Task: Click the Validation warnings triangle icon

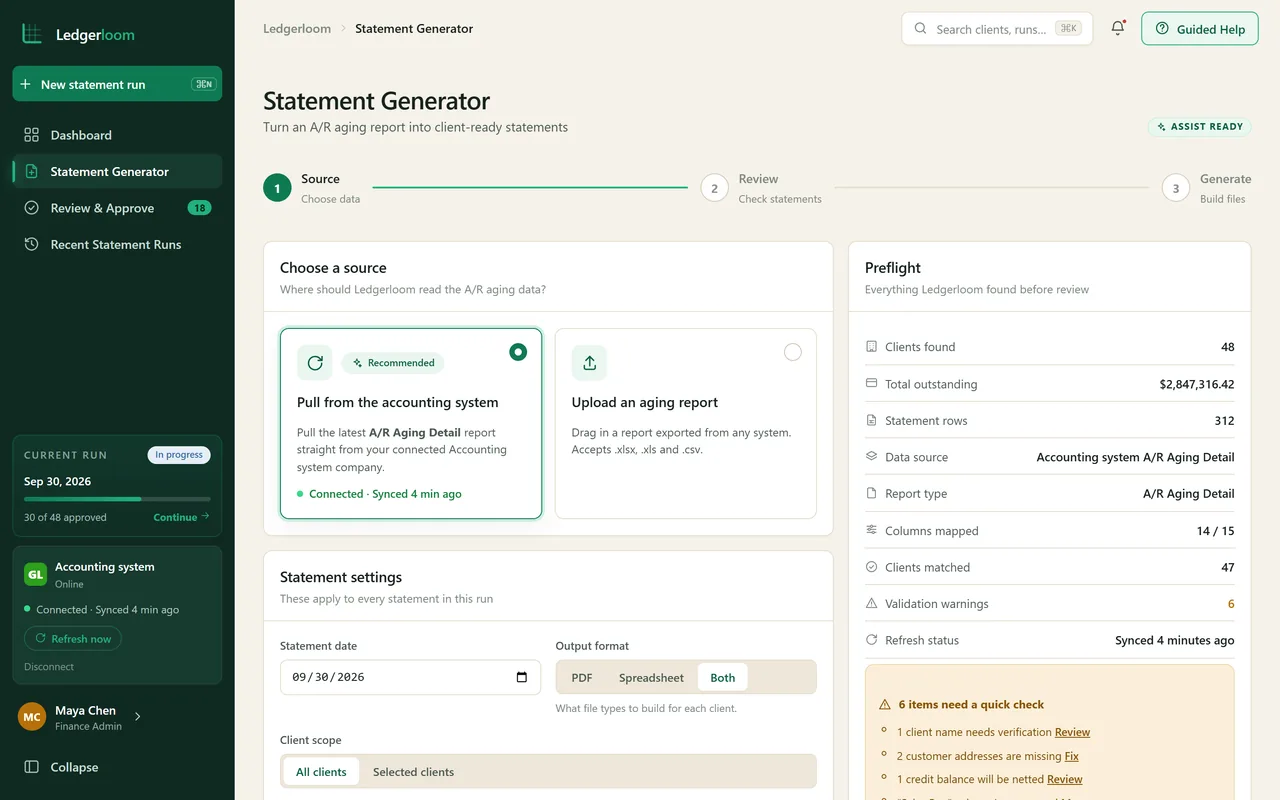Action: point(871,604)
